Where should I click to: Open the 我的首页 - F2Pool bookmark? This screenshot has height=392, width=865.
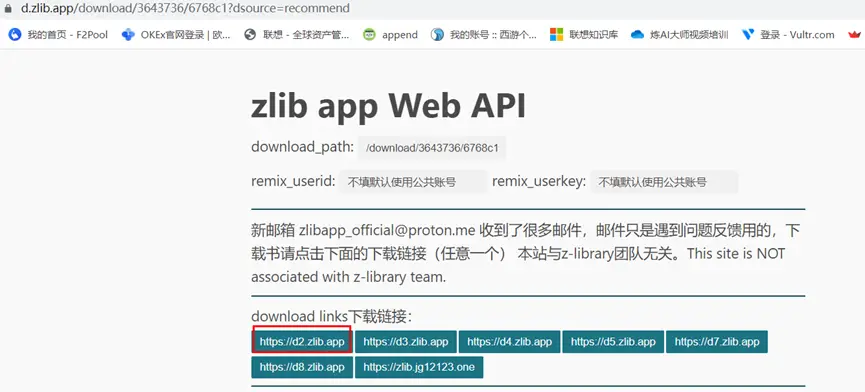pyautogui.click(x=58, y=35)
